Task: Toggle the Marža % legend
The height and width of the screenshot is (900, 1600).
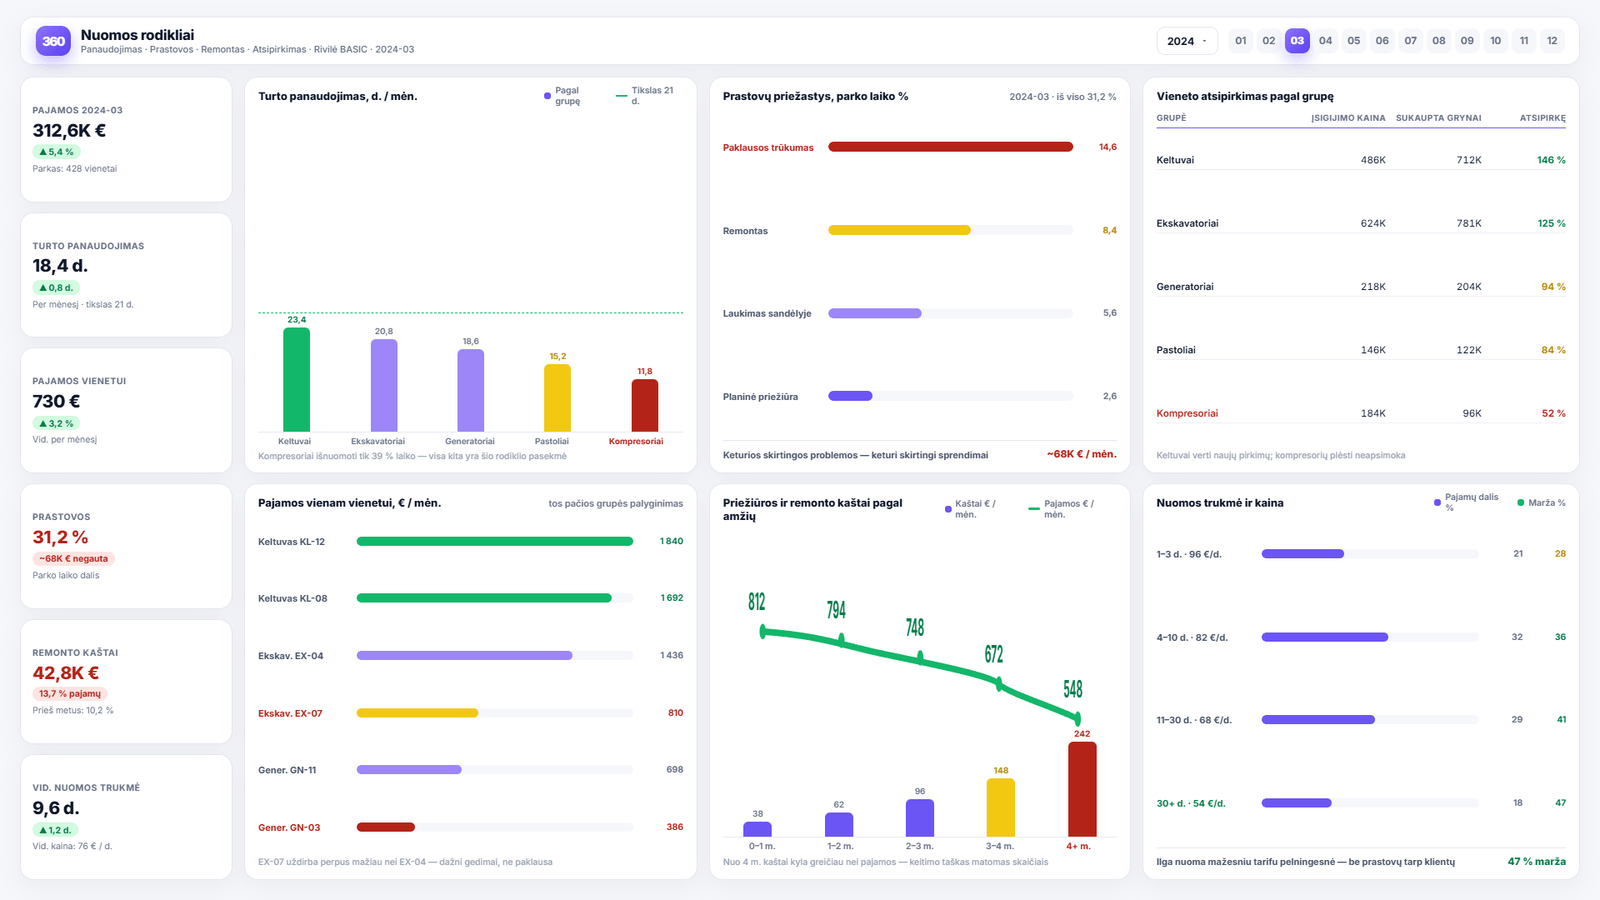Action: coord(1542,503)
